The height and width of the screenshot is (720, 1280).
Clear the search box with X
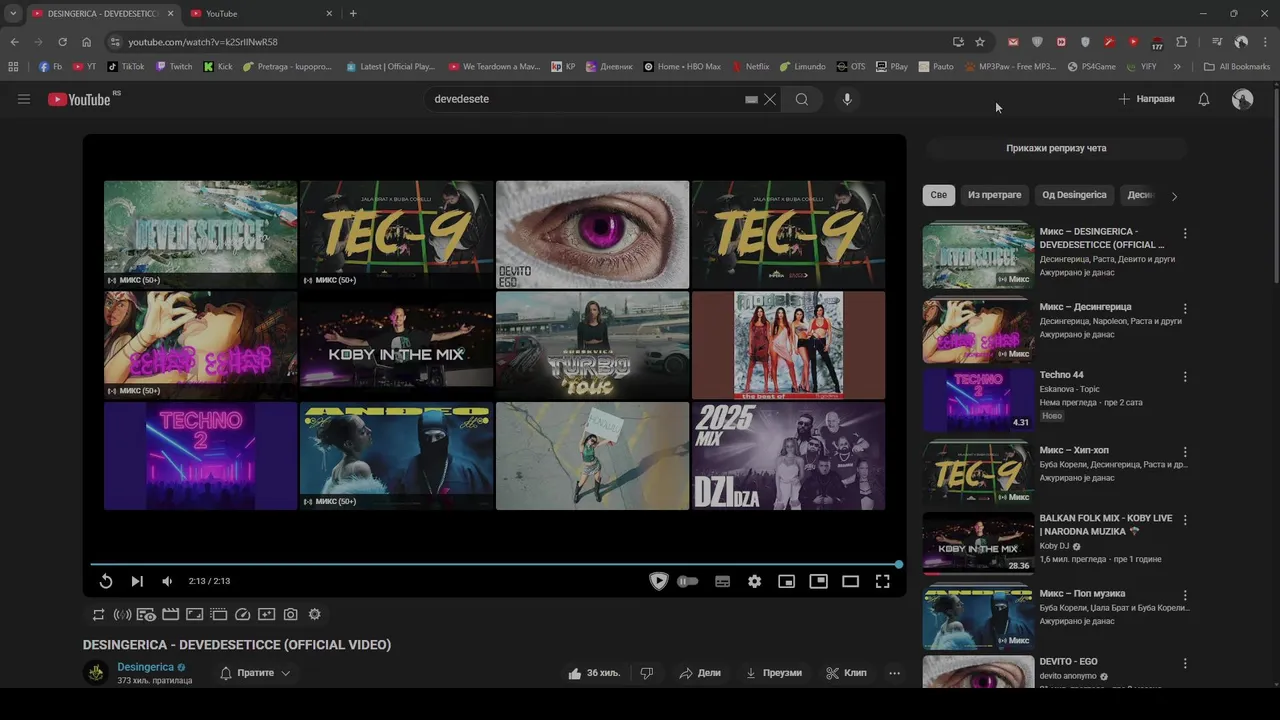pyautogui.click(x=770, y=99)
